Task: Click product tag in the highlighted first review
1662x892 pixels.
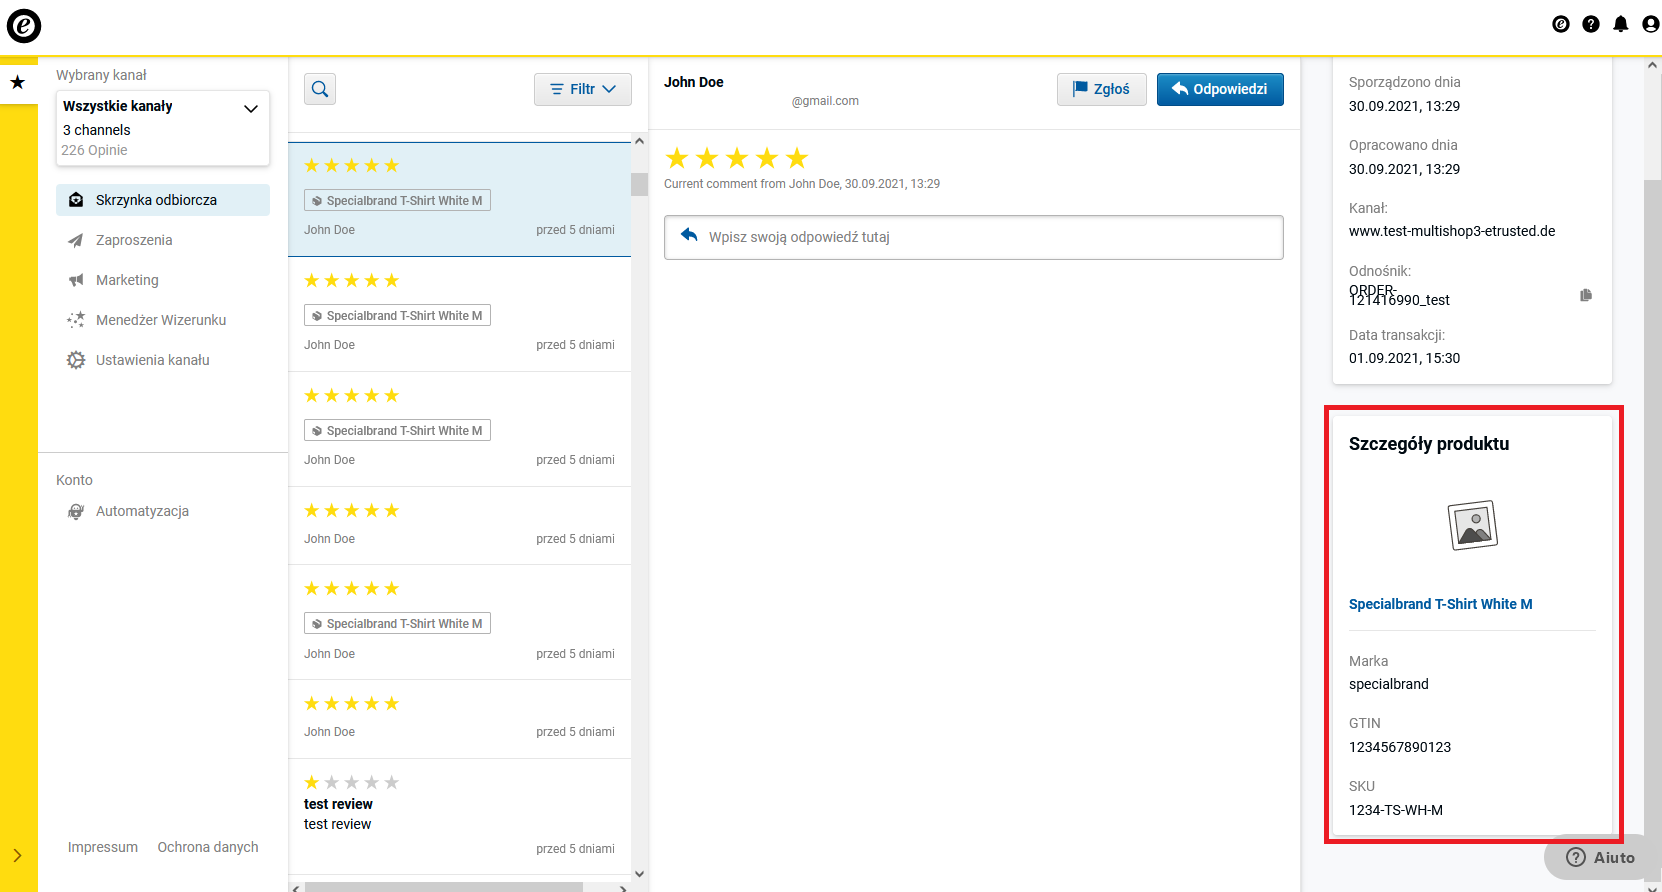Action: [397, 201]
